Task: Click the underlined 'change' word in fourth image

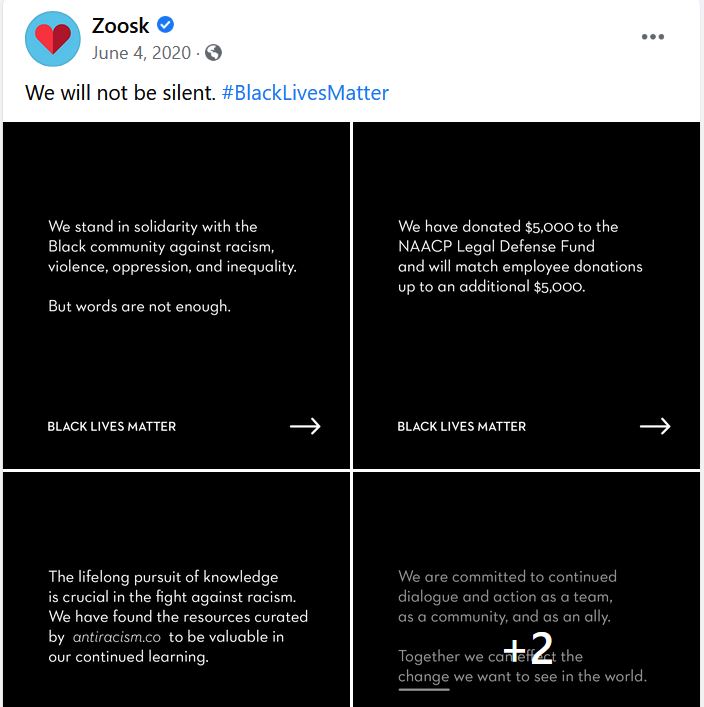Action: click(x=423, y=676)
